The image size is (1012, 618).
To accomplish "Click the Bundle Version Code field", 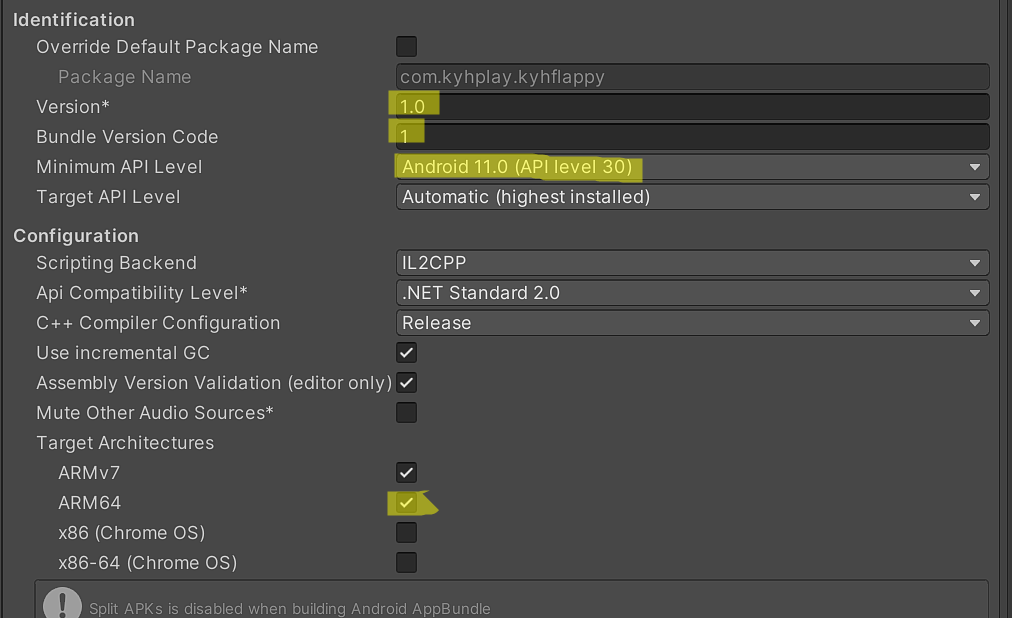I will [x=692, y=137].
